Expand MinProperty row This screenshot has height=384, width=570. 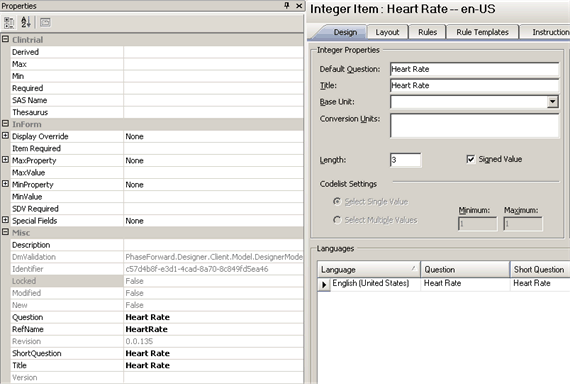click(5, 184)
